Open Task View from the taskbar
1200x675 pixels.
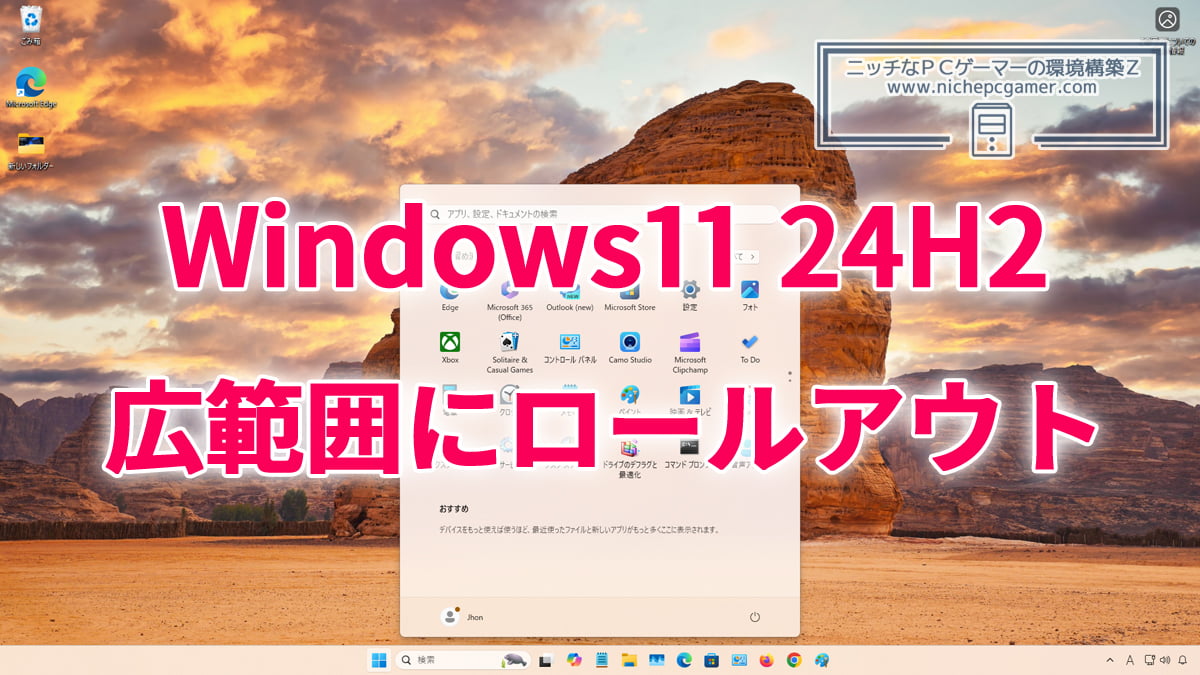tap(546, 660)
